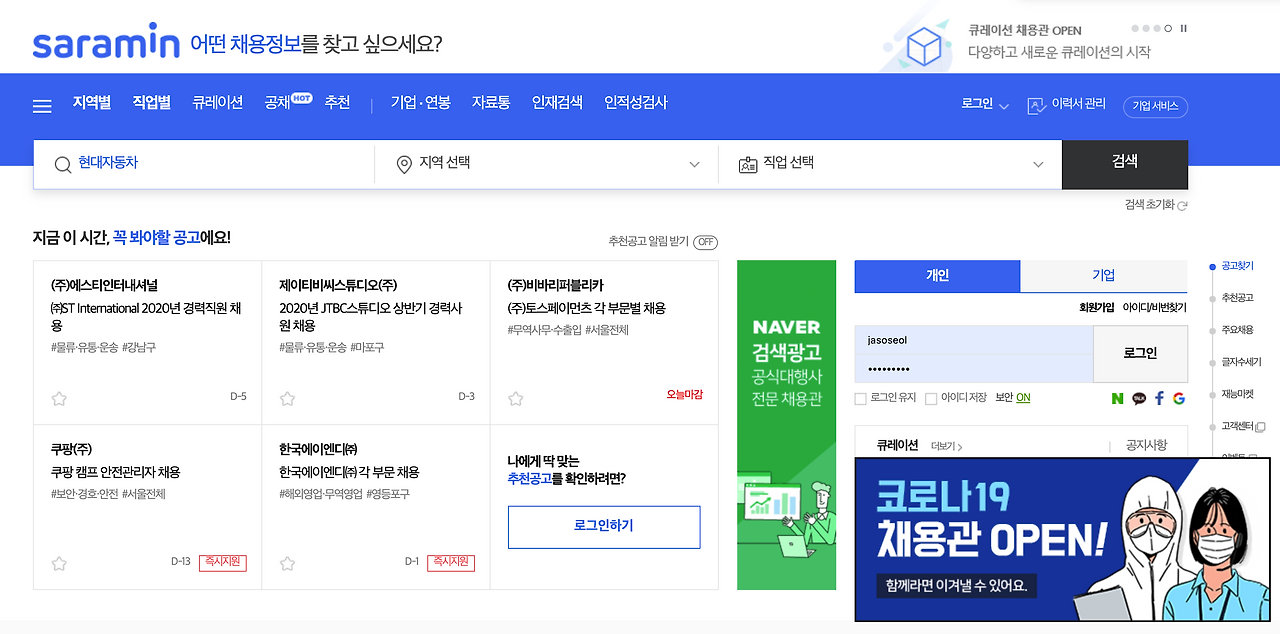Viewport: 1280px width, 634px height.
Task: Expand 큐레이션 더보기 link
Action: pyautogui.click(x=946, y=446)
